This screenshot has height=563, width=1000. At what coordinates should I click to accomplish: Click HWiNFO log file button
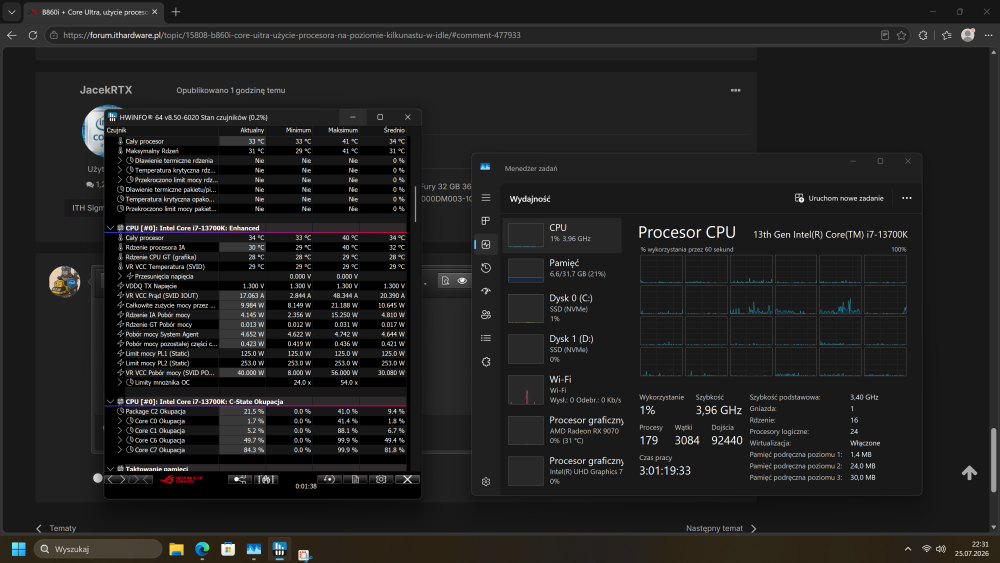click(x=355, y=479)
